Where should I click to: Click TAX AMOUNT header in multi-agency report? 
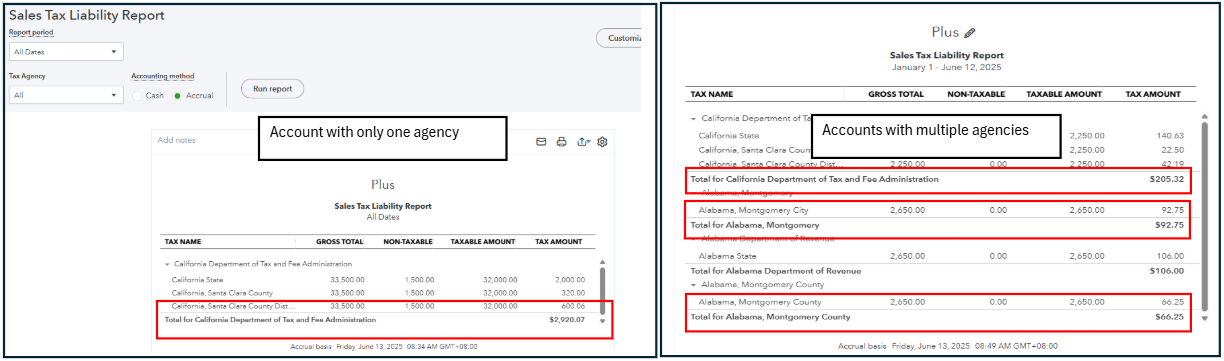[x=1154, y=94]
